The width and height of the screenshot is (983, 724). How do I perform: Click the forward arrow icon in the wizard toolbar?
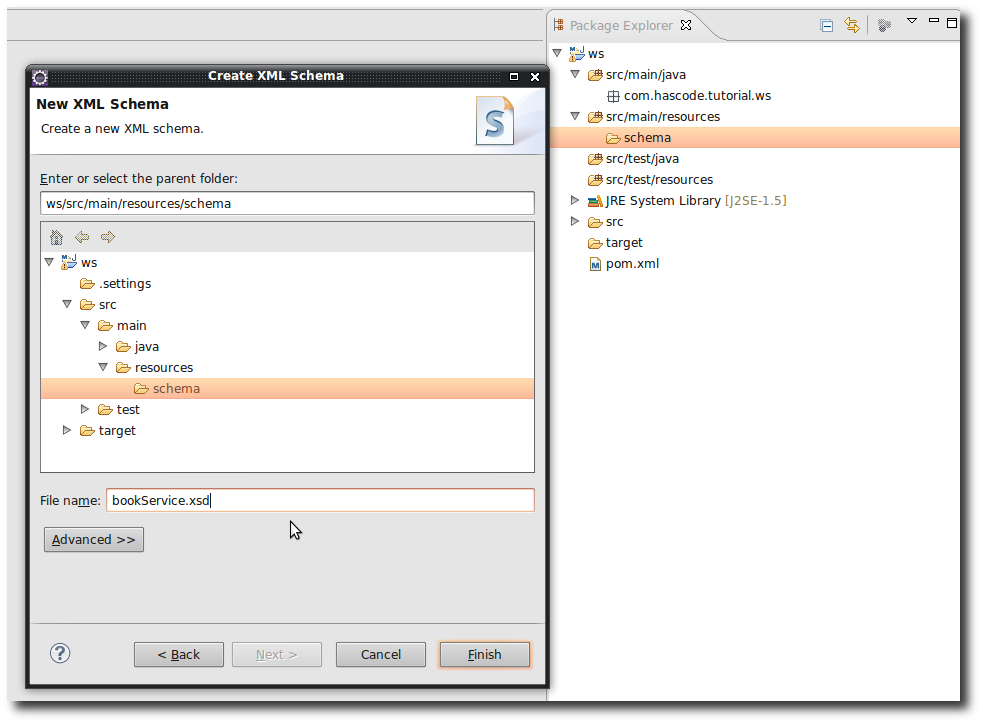coord(106,237)
